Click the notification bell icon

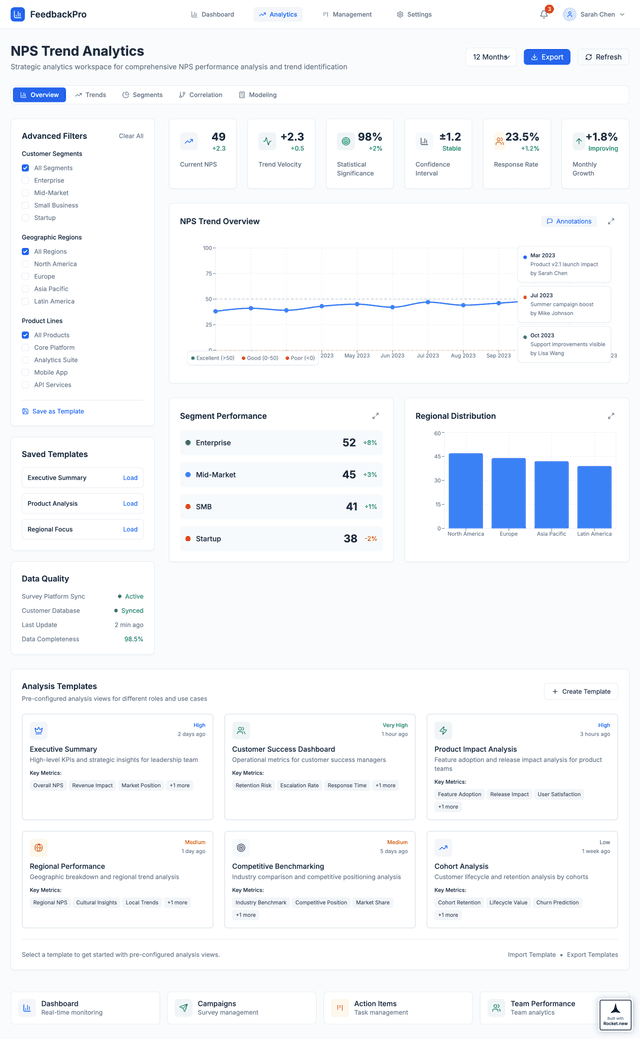click(x=544, y=15)
